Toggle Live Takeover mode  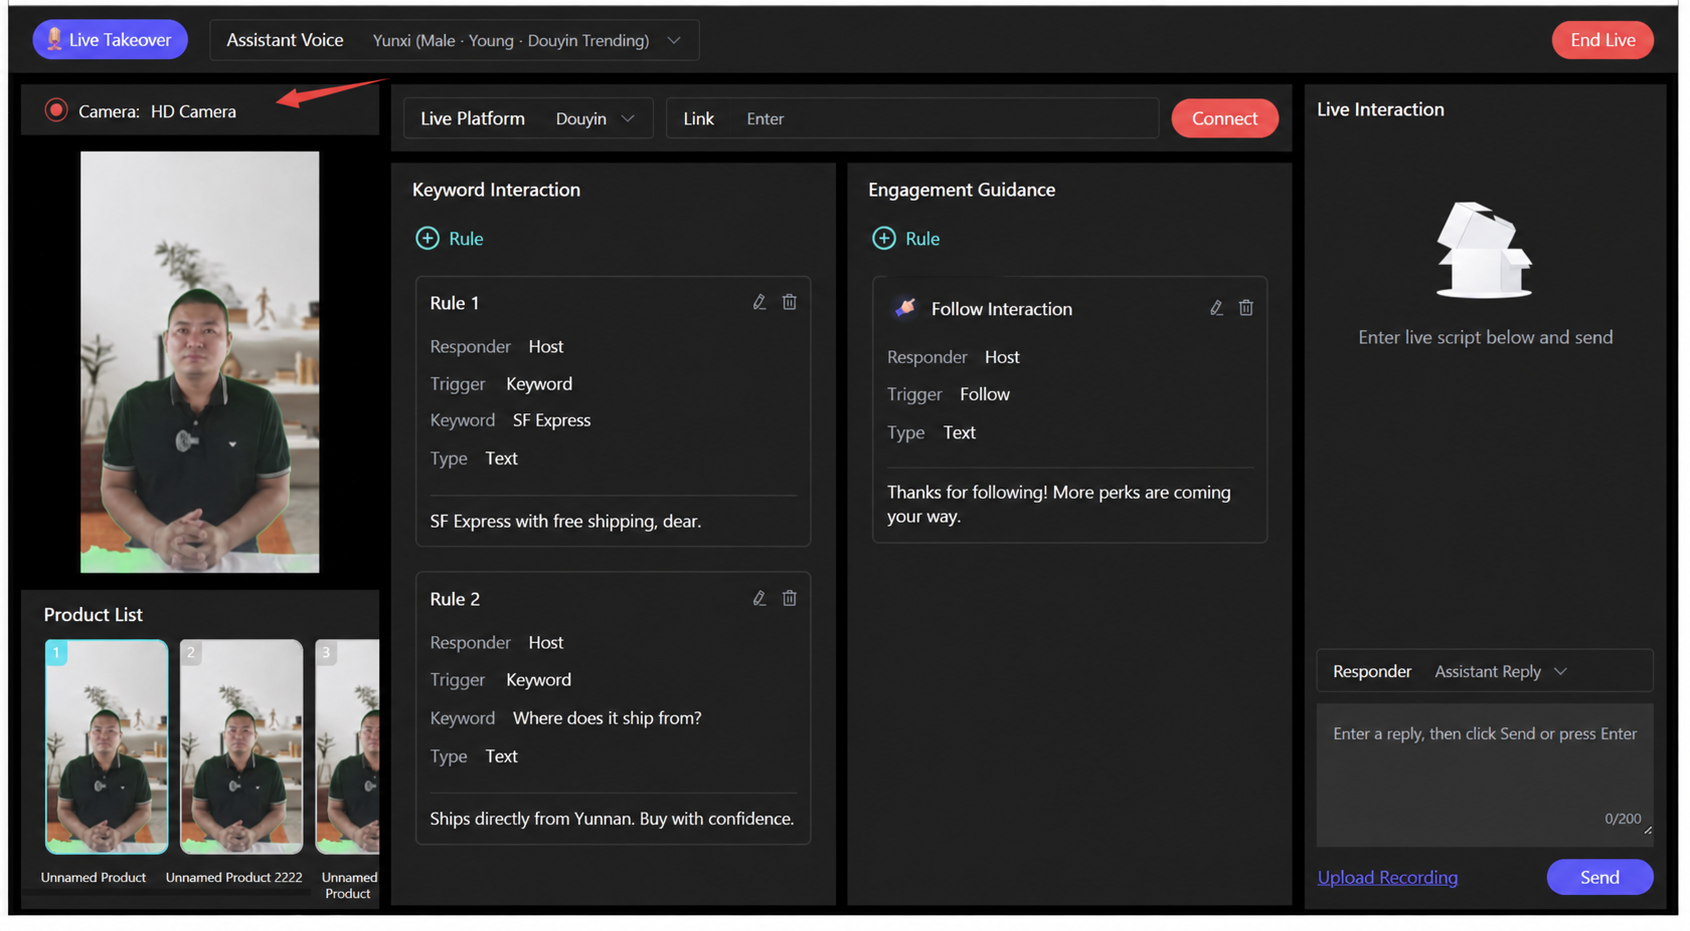[x=110, y=40]
